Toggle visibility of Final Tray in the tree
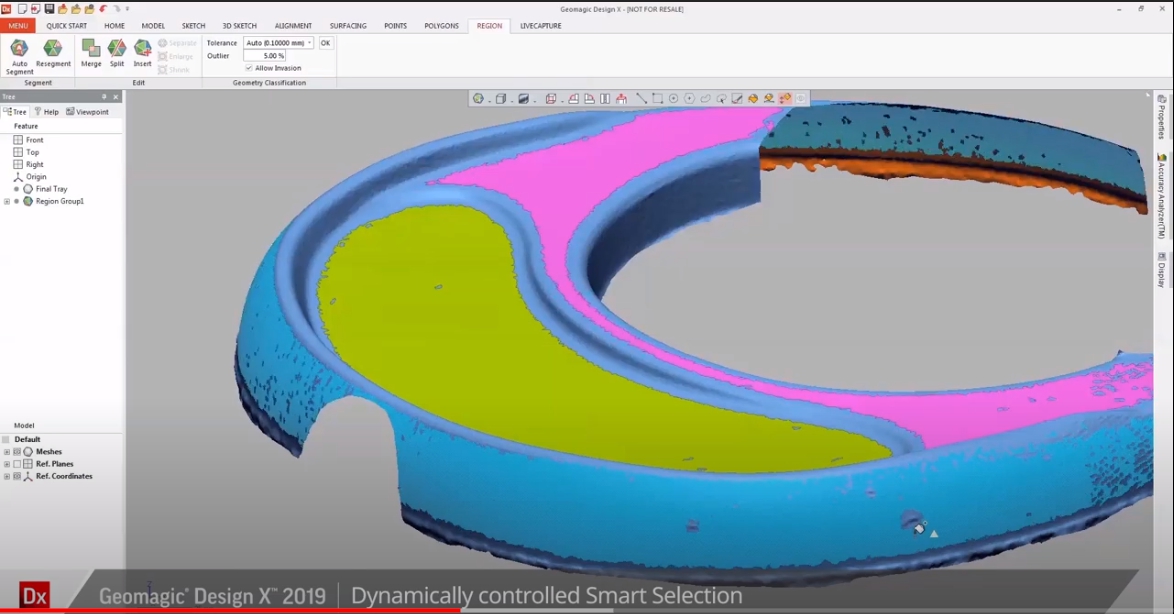Viewport: 1174px width, 614px height. (x=15, y=189)
